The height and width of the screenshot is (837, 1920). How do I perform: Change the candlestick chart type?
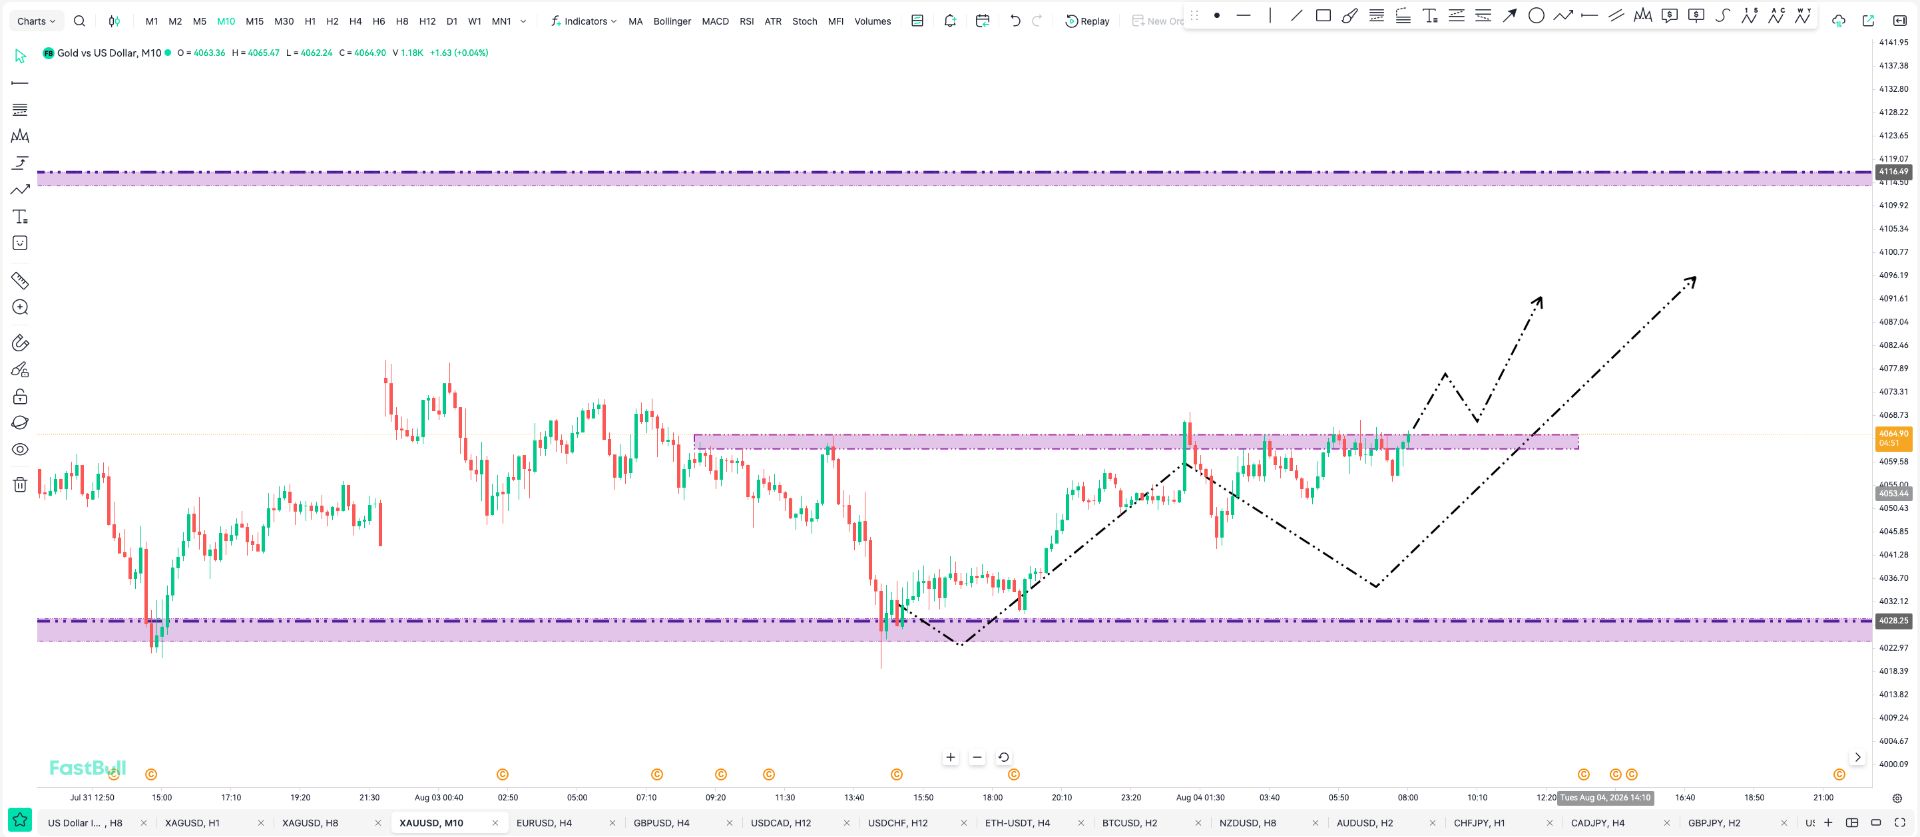114,21
